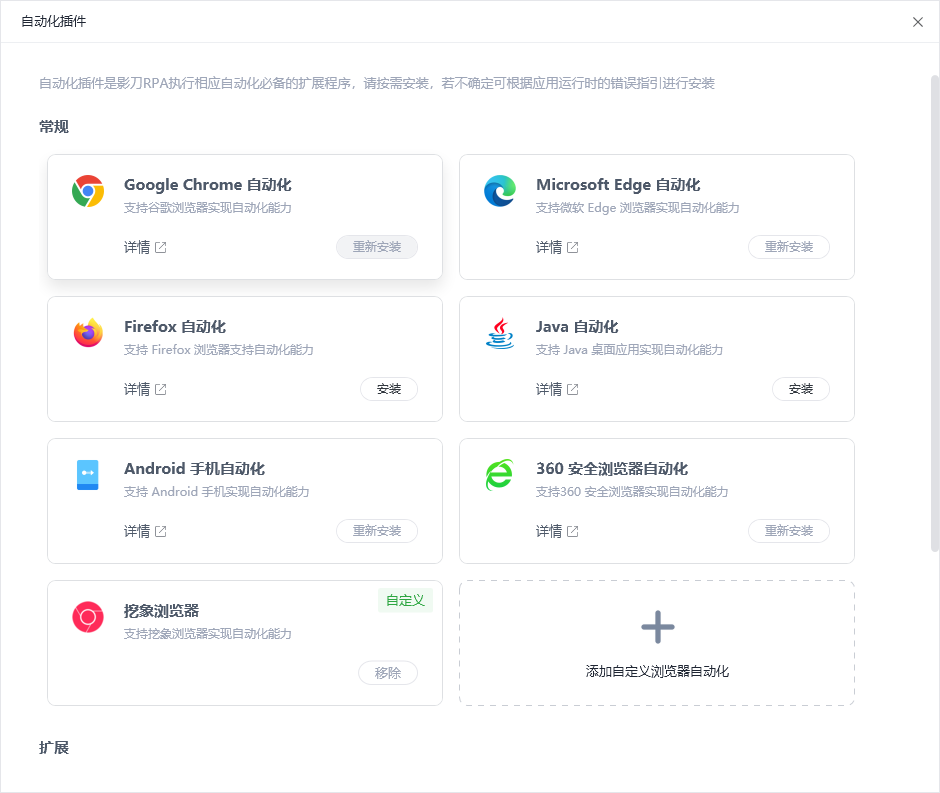Install the Firefox automation plugin
Viewport: 940px width, 793px height.
tap(389, 389)
